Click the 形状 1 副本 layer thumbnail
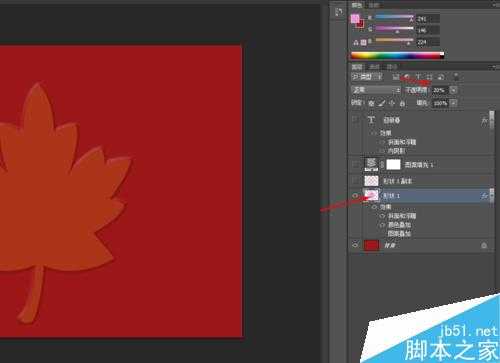Viewport: 500px width, 363px height. [371, 181]
